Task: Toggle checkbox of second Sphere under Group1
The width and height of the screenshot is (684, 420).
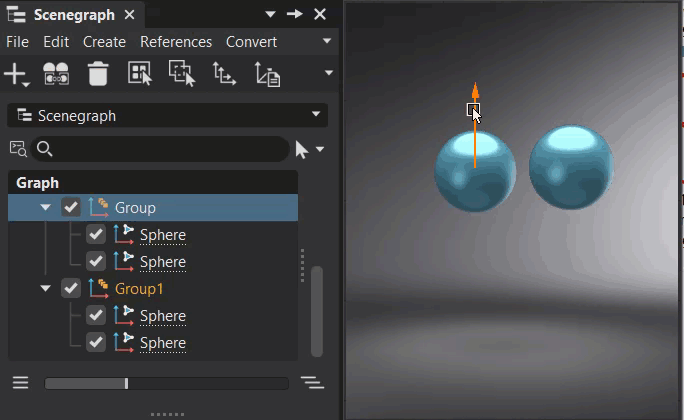Action: 96,343
